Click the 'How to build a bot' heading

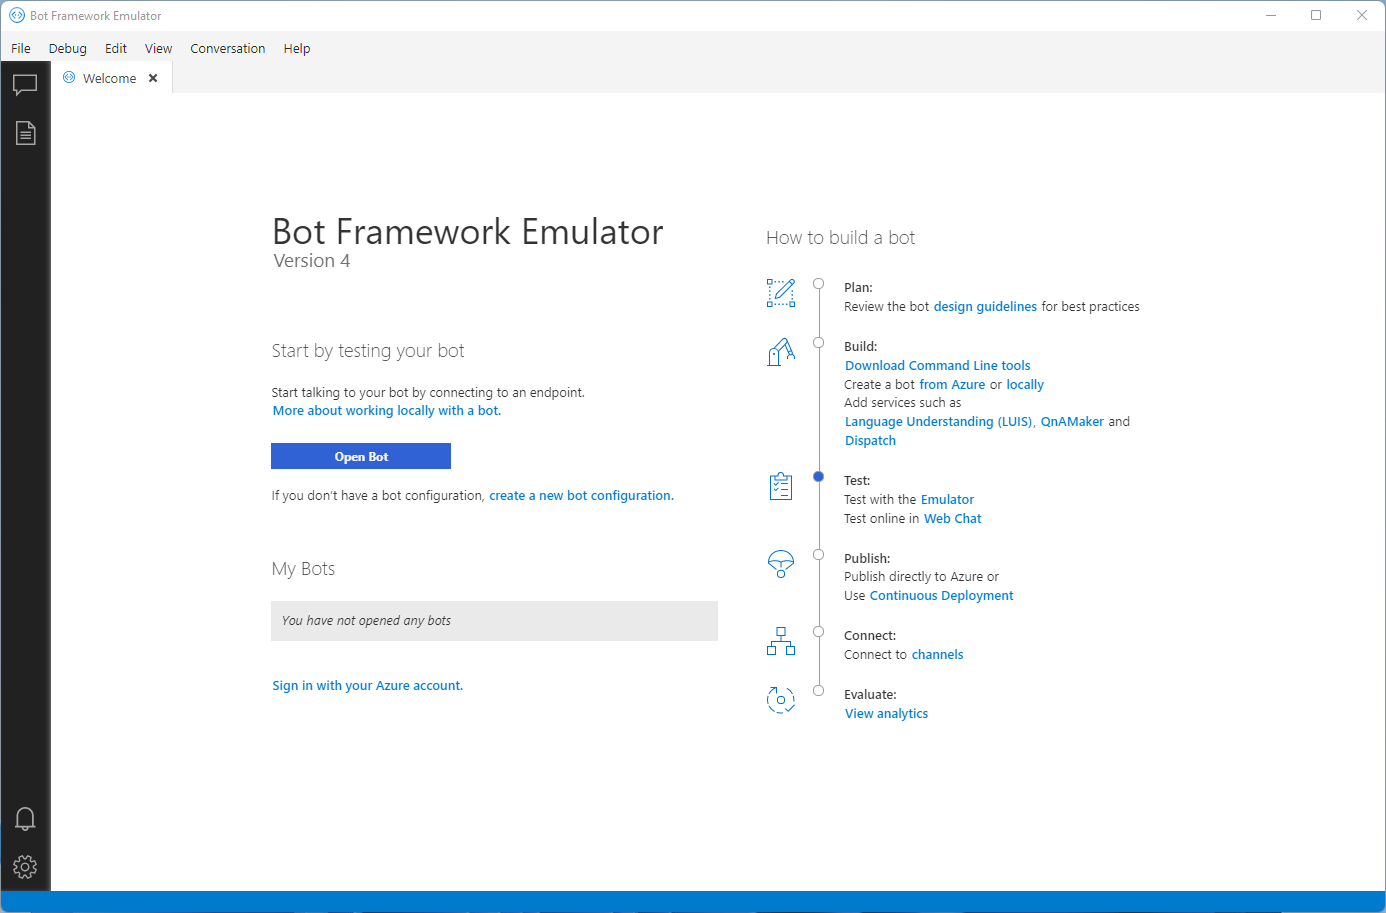click(840, 238)
